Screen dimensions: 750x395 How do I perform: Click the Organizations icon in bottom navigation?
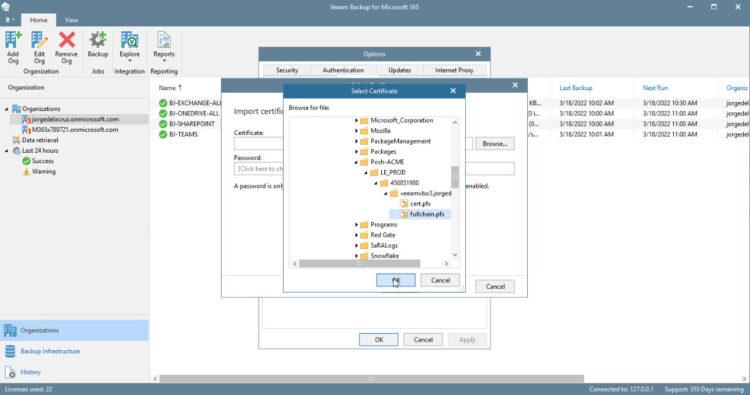[x=10, y=330]
